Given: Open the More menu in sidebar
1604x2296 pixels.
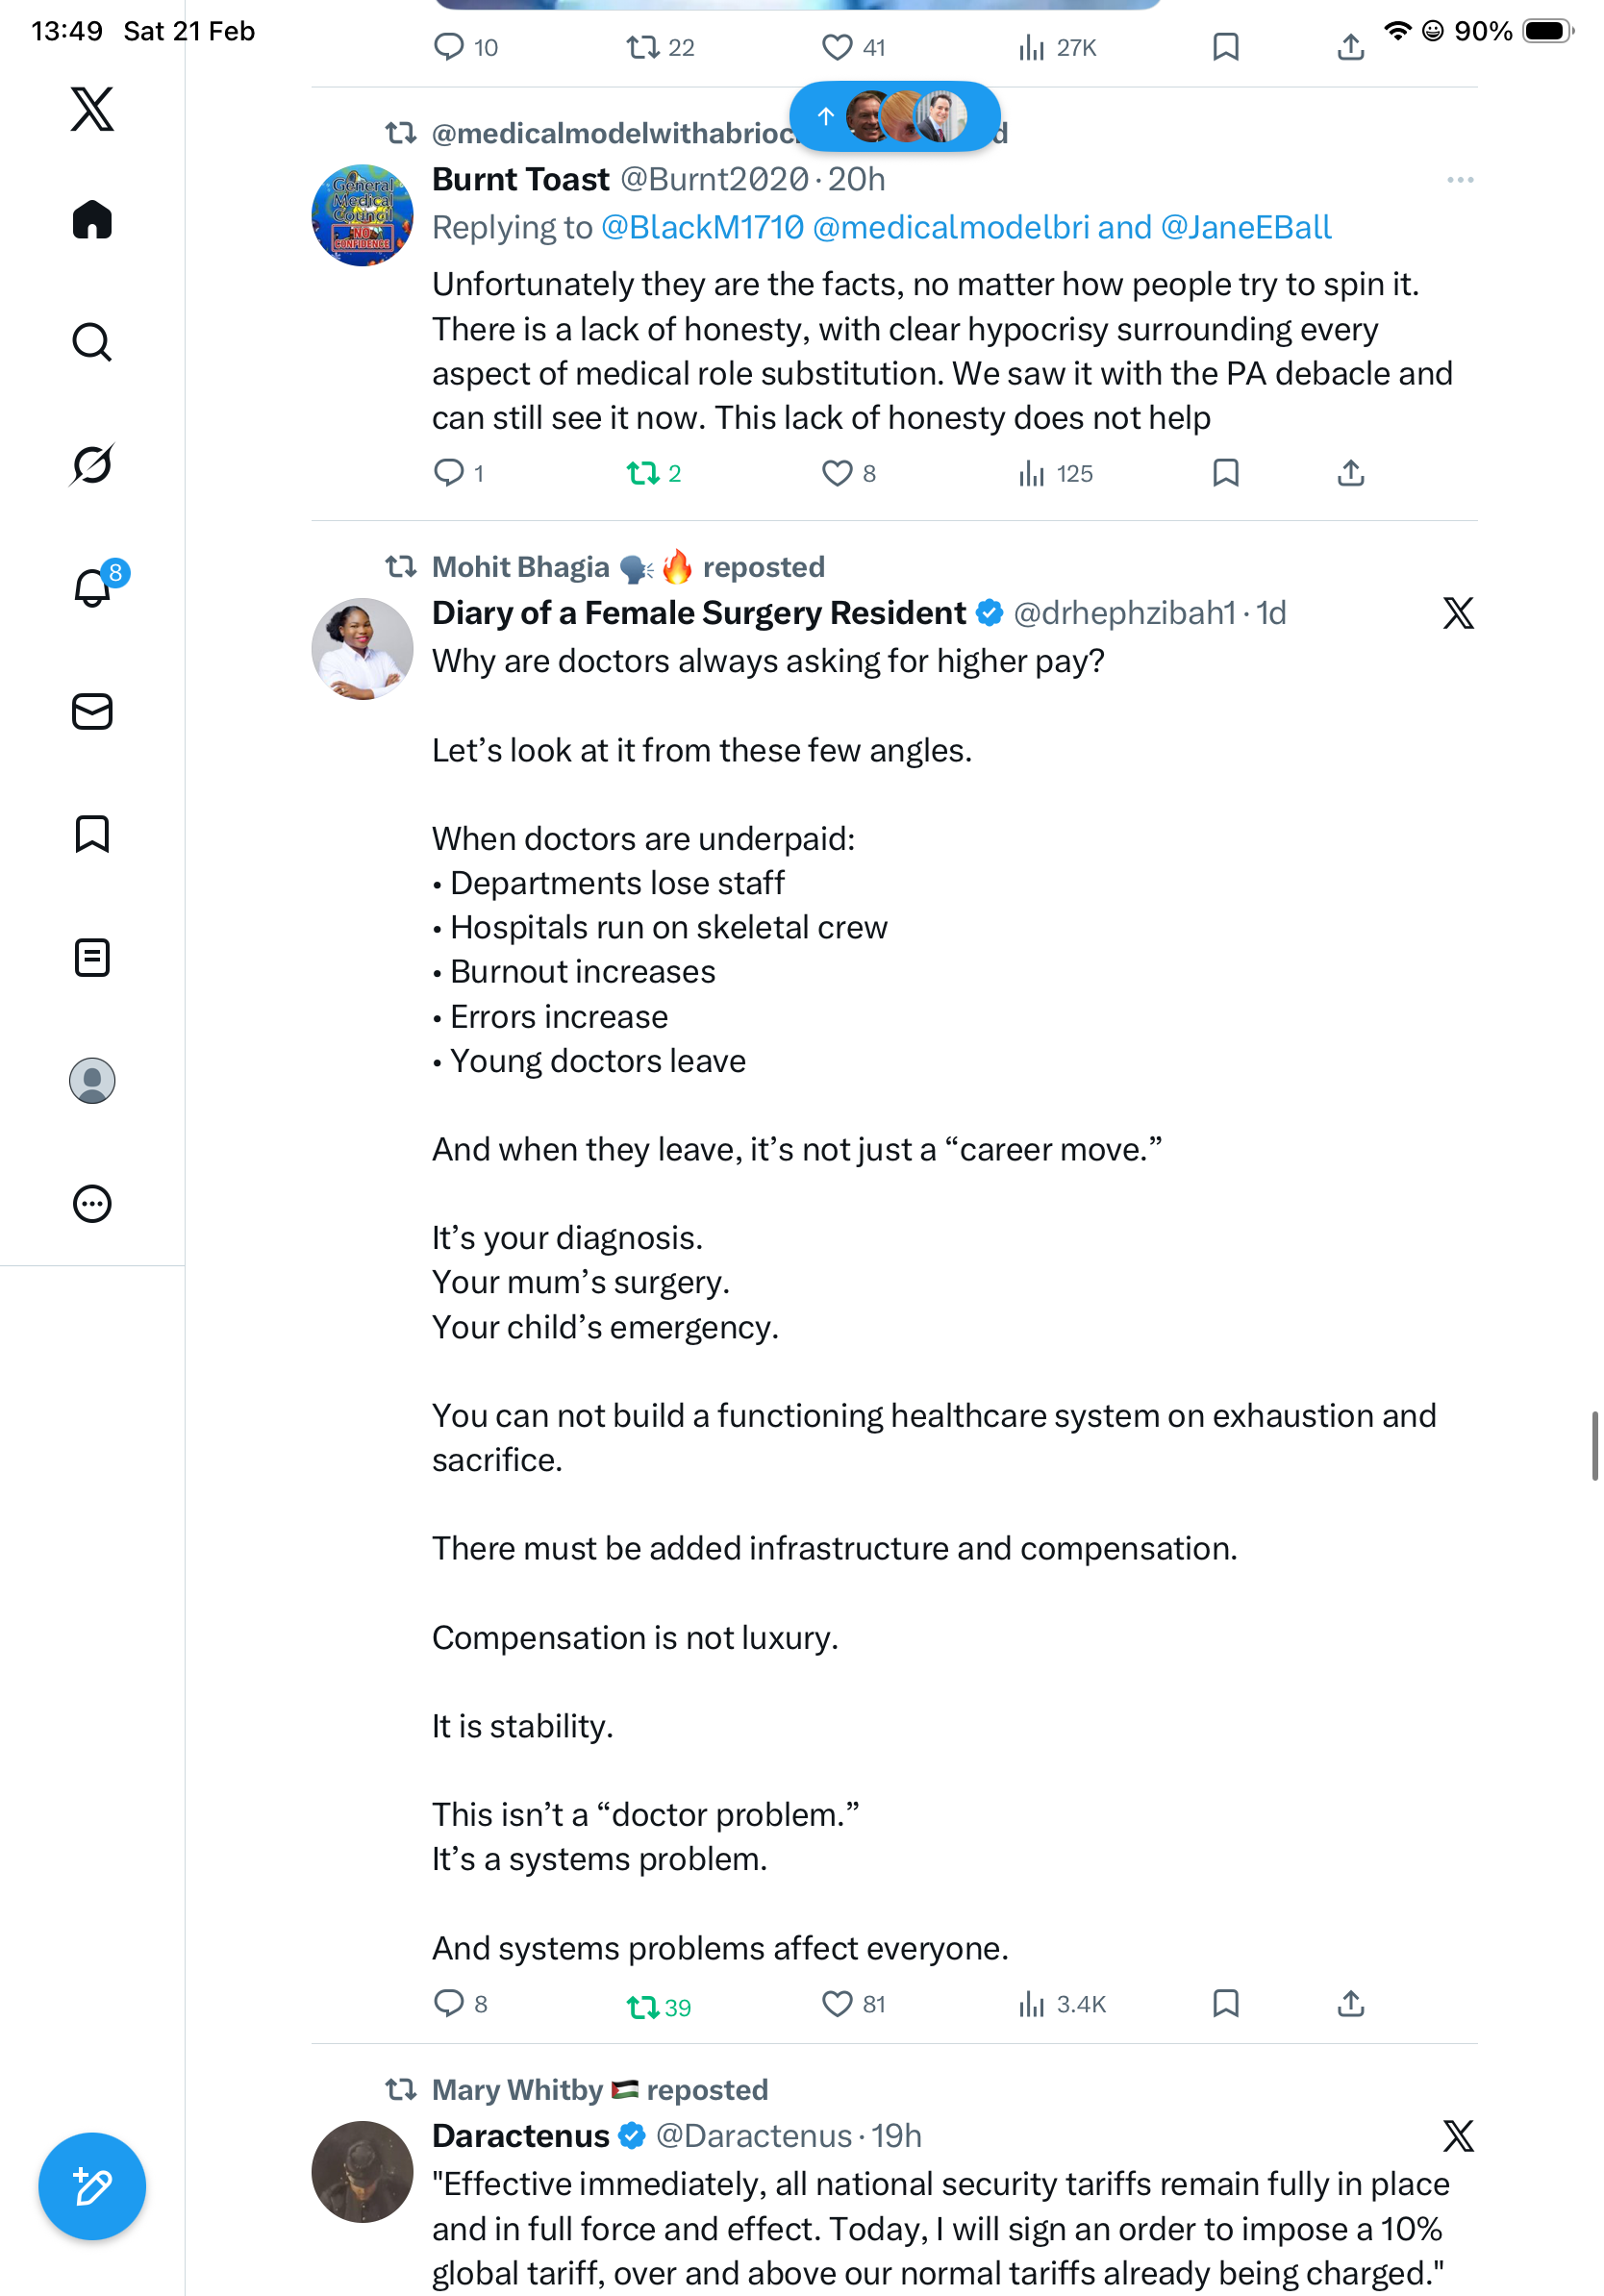Looking at the screenshot, I should 92,1204.
